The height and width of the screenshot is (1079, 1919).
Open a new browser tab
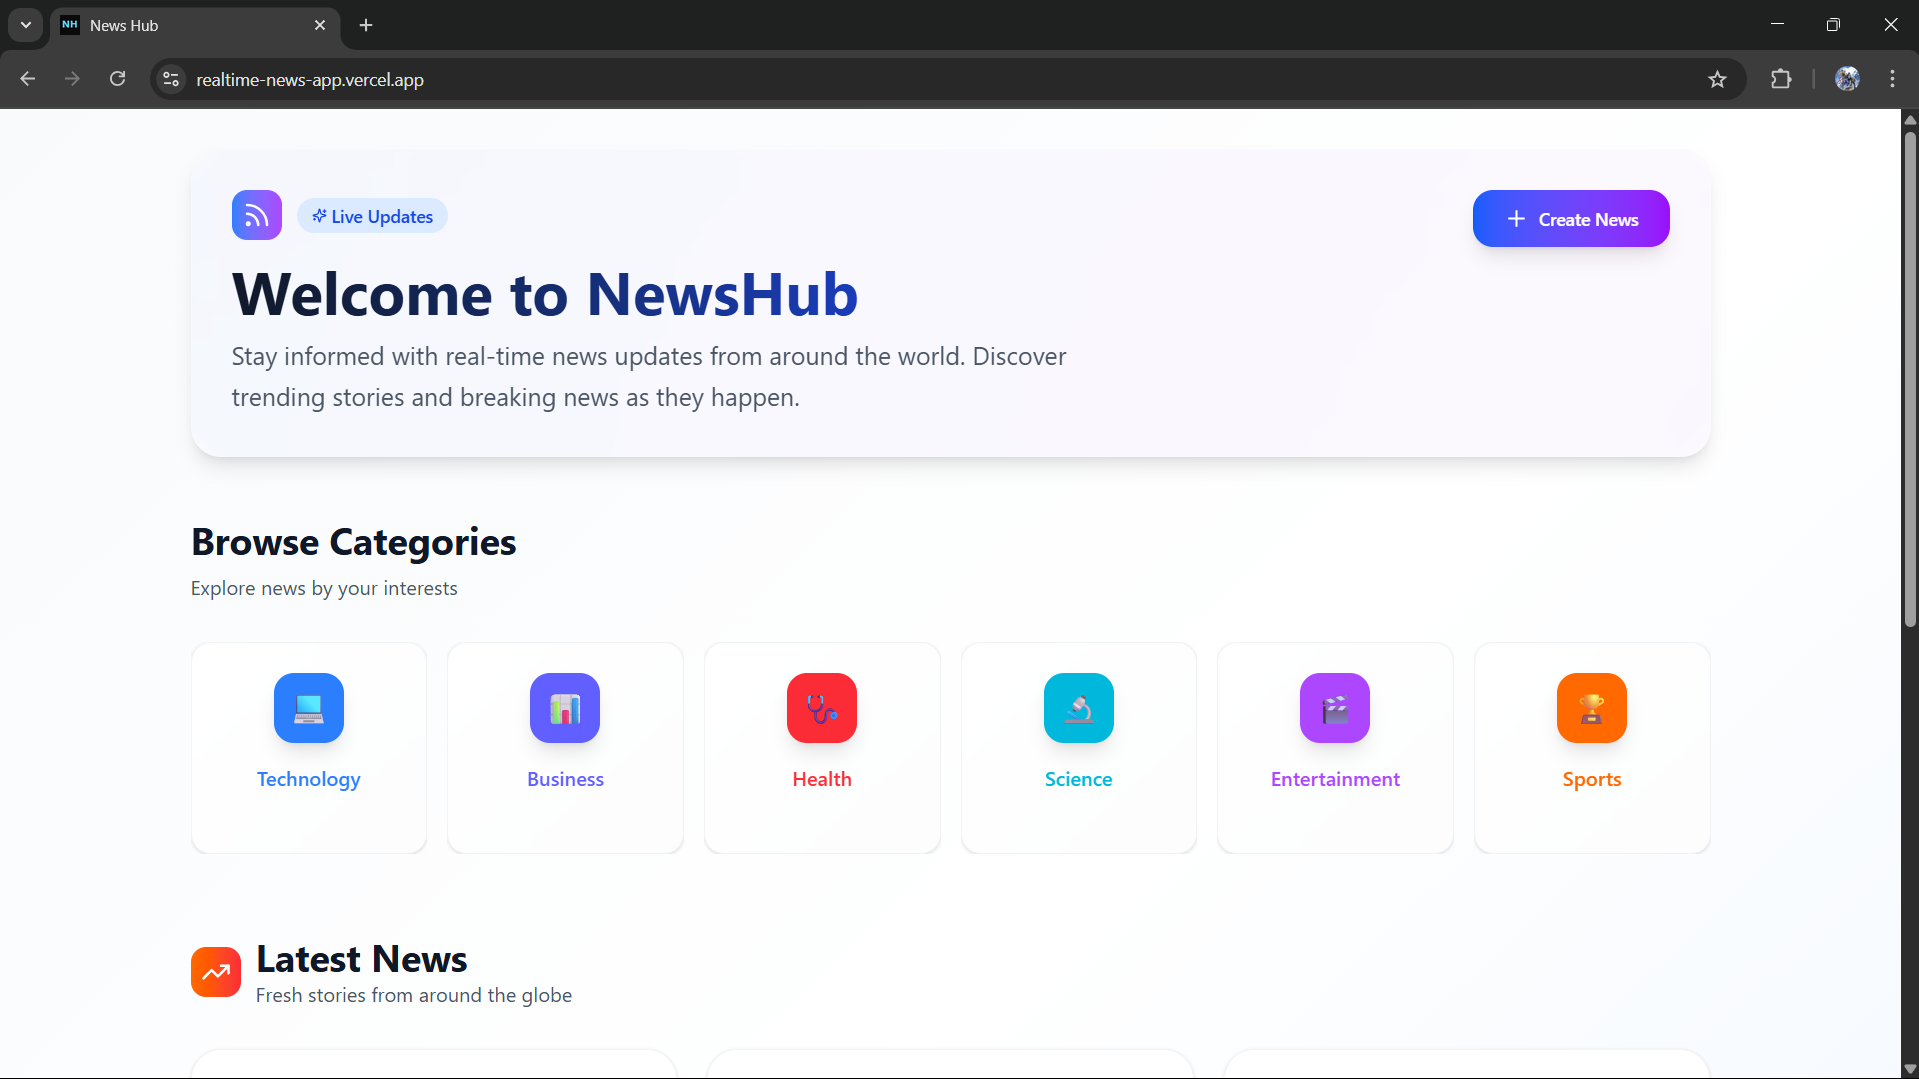(x=365, y=25)
